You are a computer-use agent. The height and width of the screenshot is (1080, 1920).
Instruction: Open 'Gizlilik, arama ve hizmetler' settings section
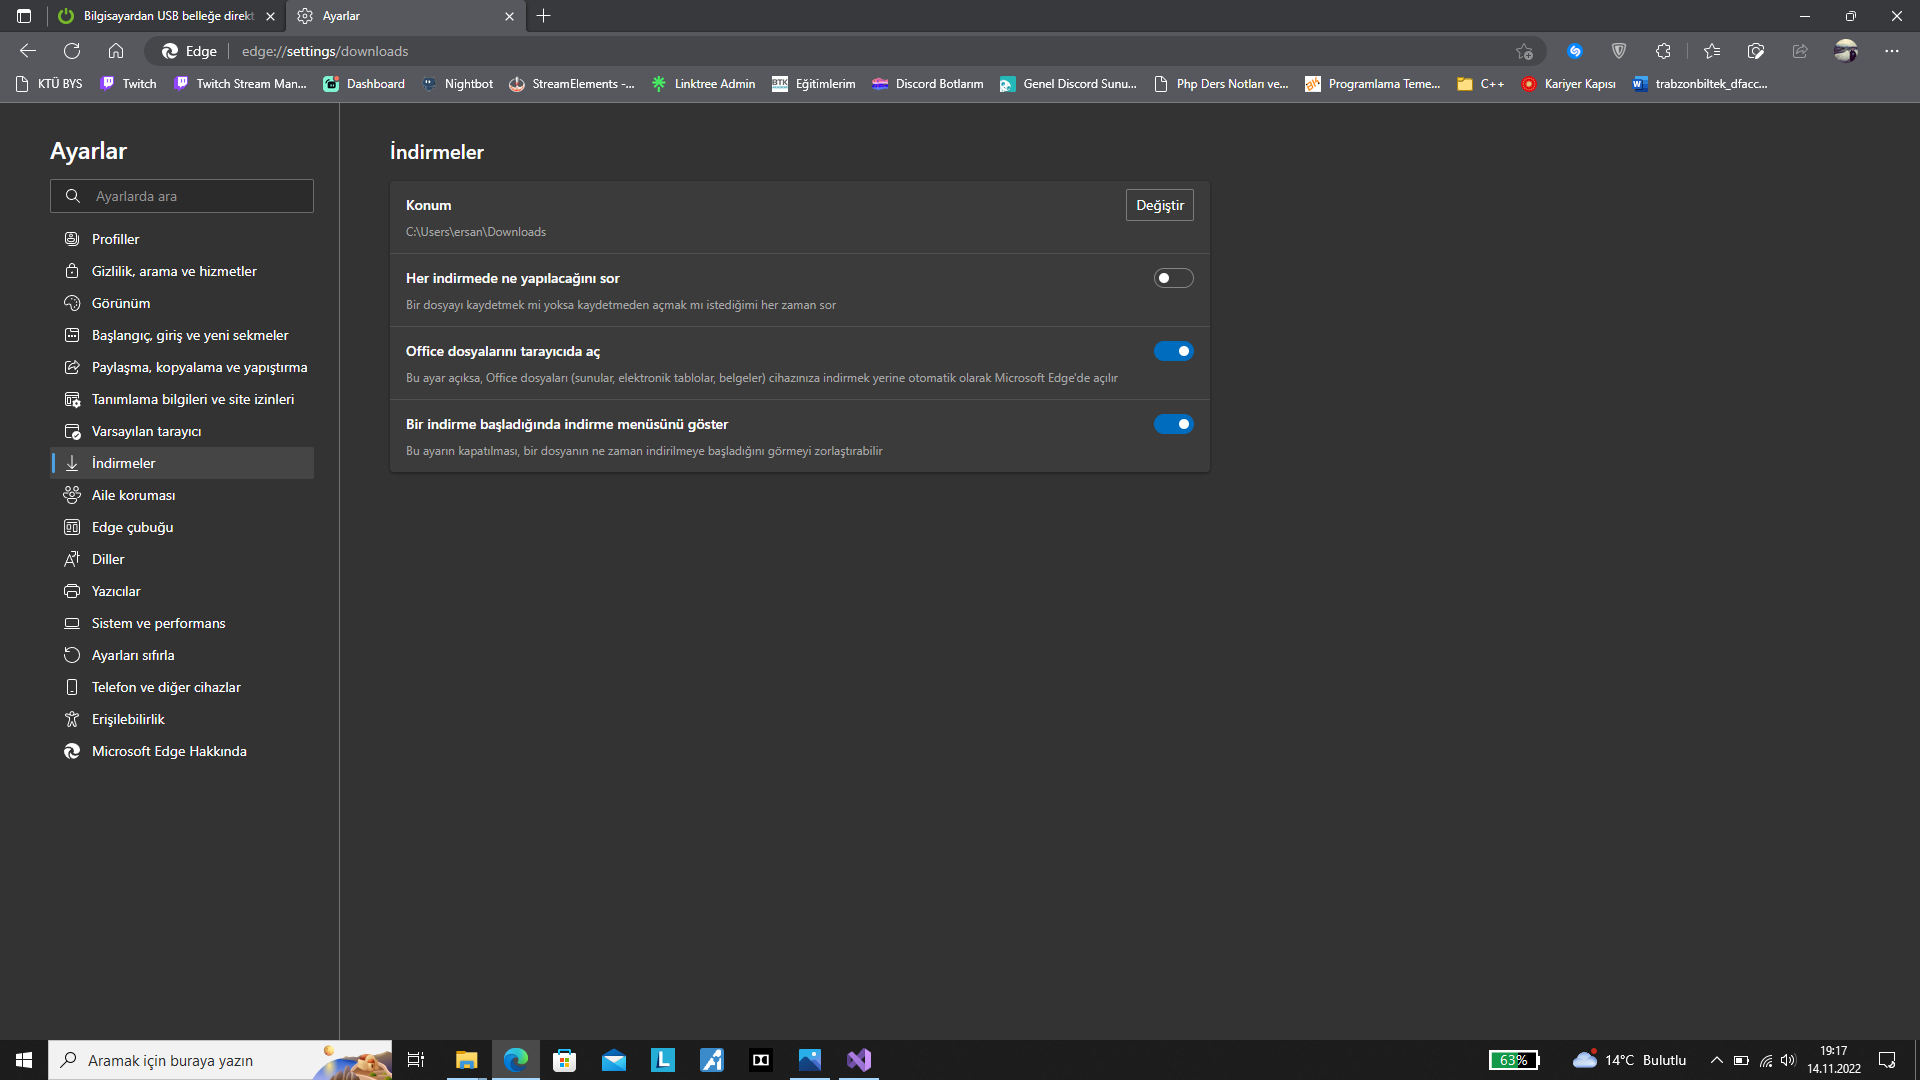click(174, 271)
